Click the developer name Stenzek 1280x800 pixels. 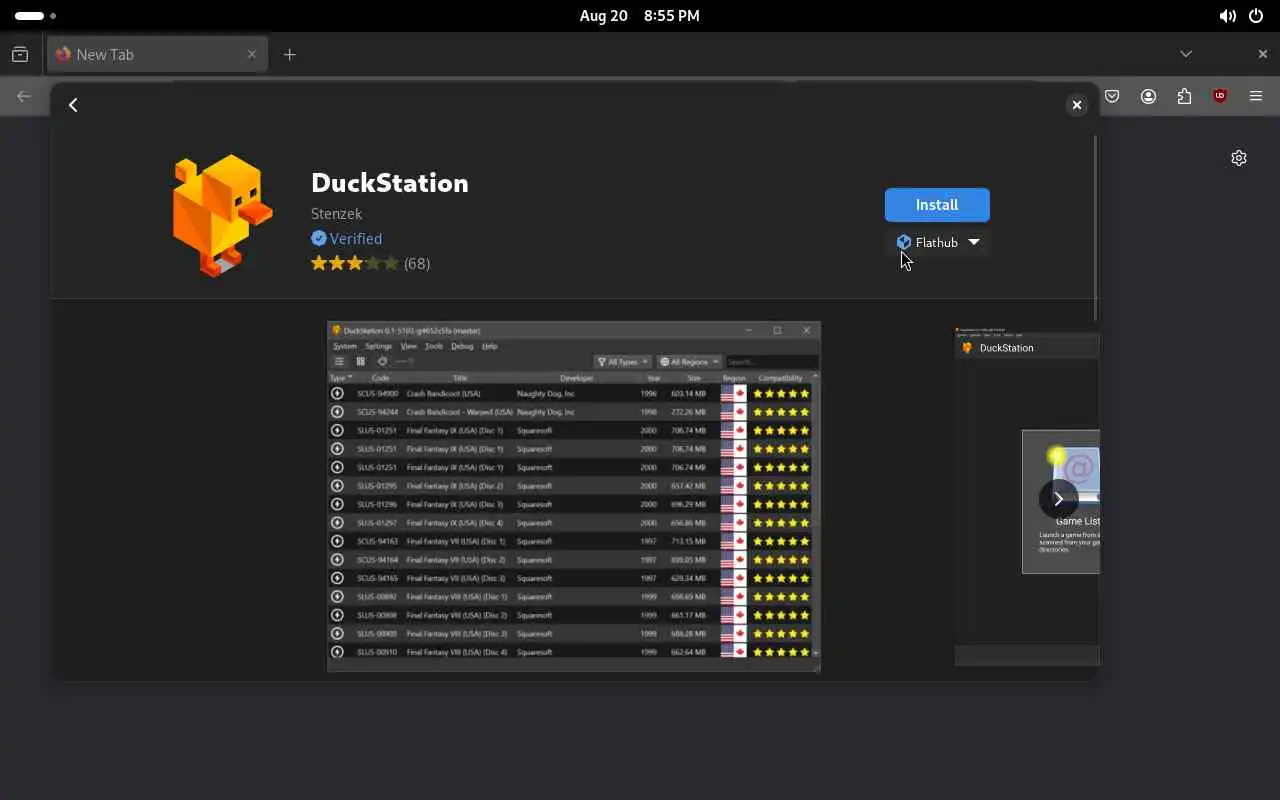coord(336,213)
